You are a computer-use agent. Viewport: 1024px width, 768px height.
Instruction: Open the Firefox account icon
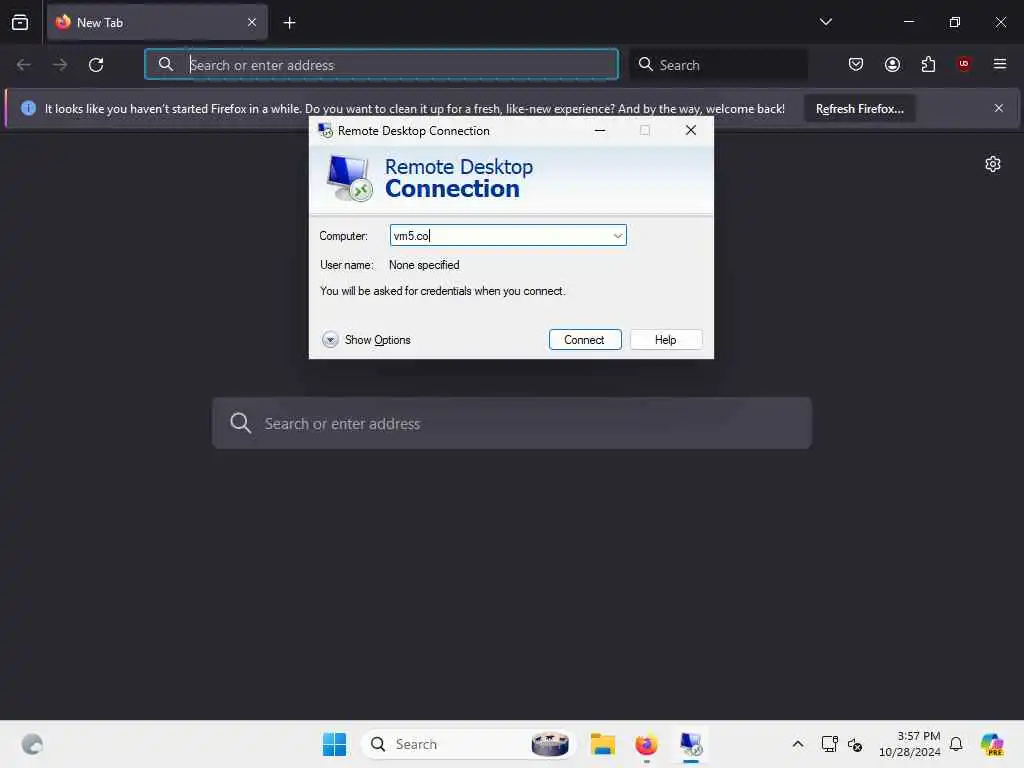tap(892, 64)
